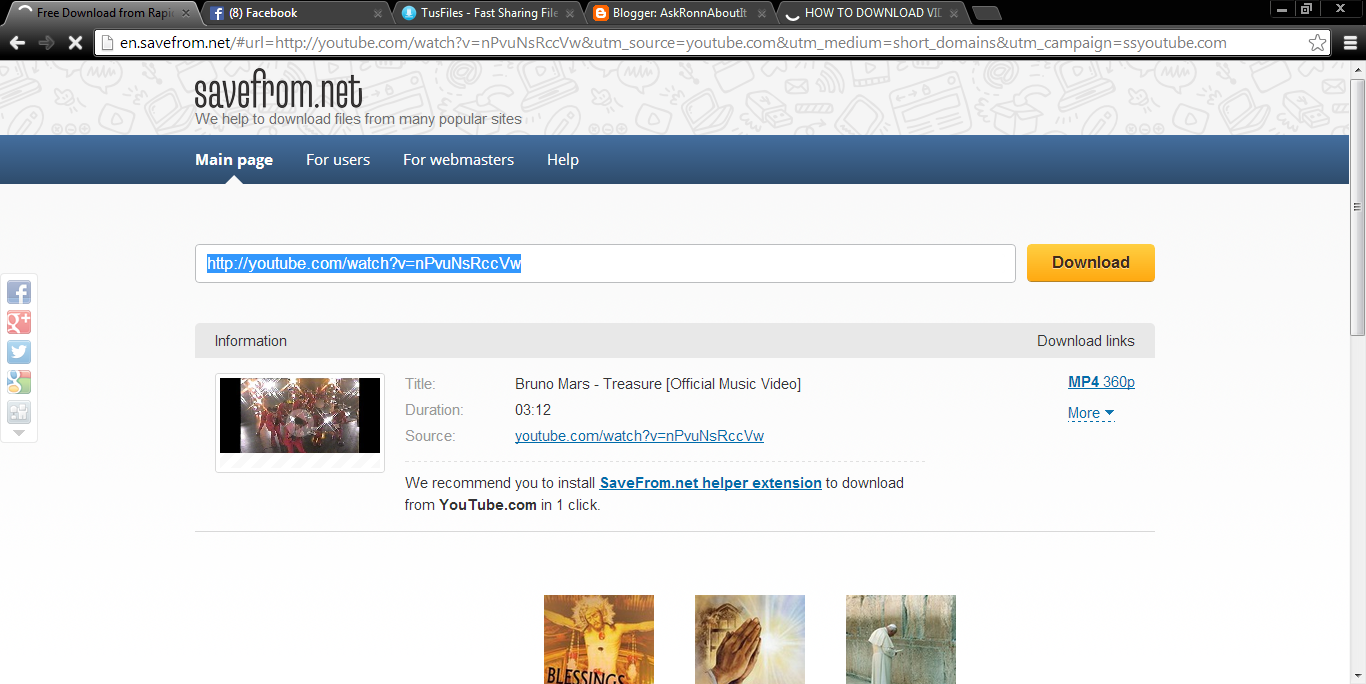Open SaveFrom.net helper extension link

click(x=711, y=483)
